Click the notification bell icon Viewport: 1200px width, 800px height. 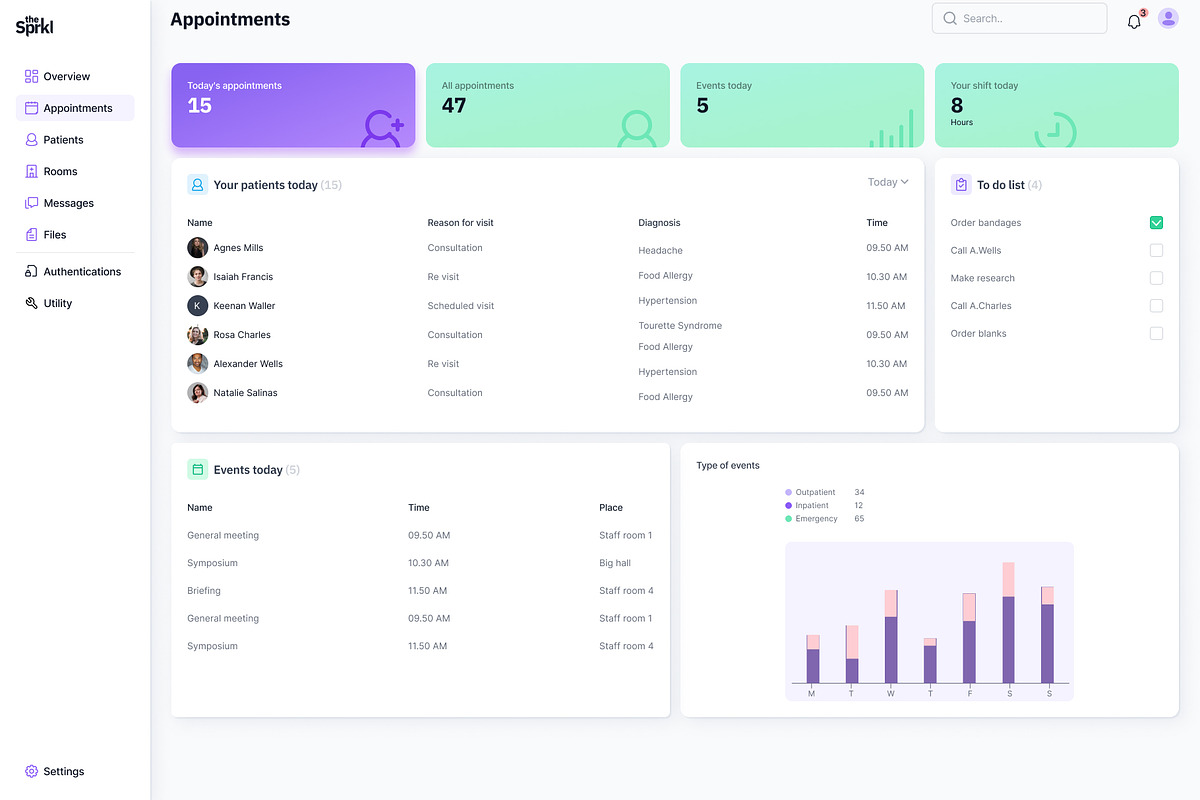pos(1134,20)
